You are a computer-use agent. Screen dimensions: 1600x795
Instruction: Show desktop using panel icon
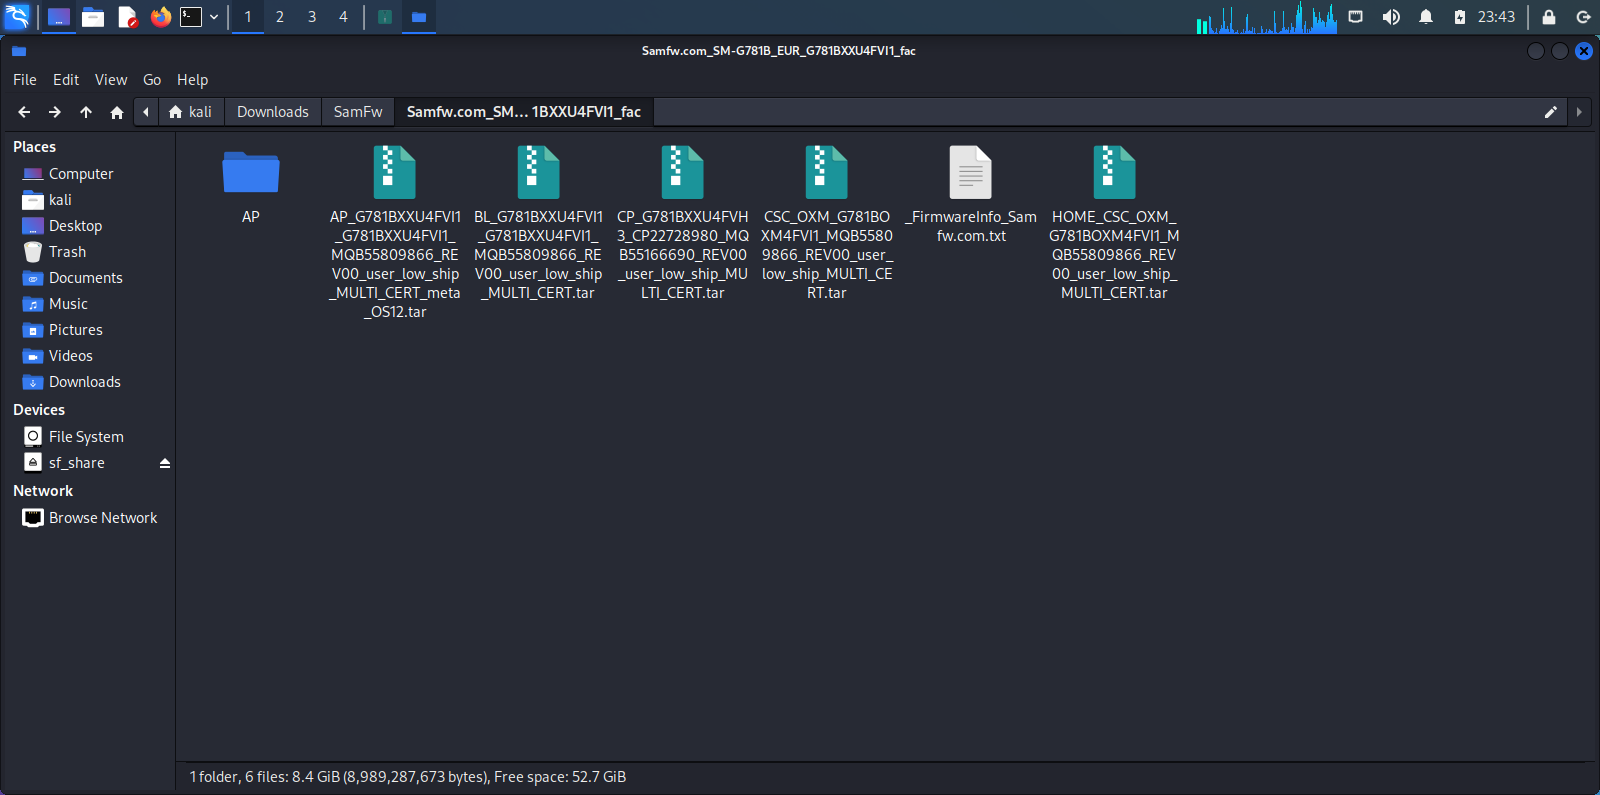(59, 17)
